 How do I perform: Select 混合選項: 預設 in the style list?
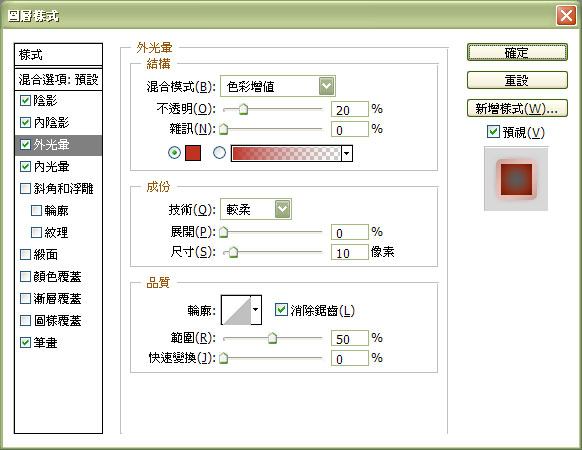click(58, 79)
